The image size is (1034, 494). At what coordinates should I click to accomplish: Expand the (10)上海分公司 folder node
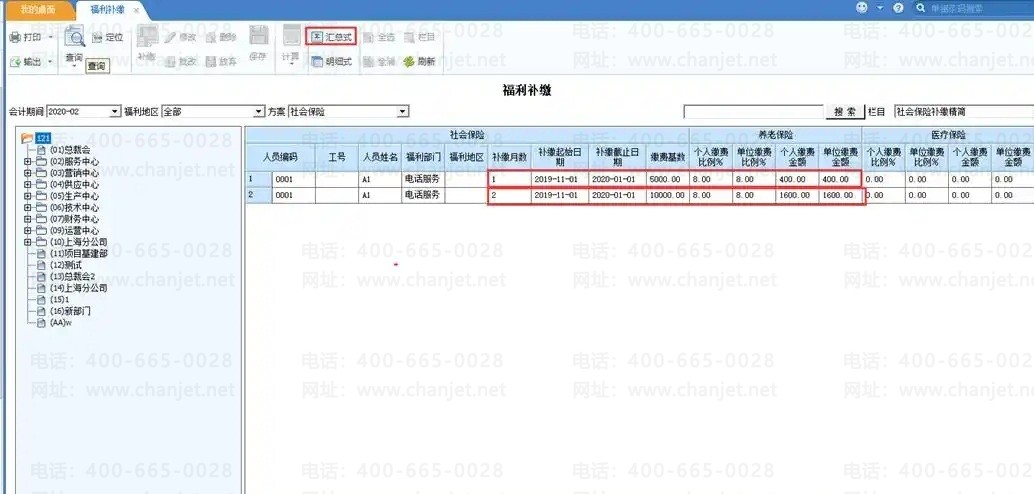(28, 242)
